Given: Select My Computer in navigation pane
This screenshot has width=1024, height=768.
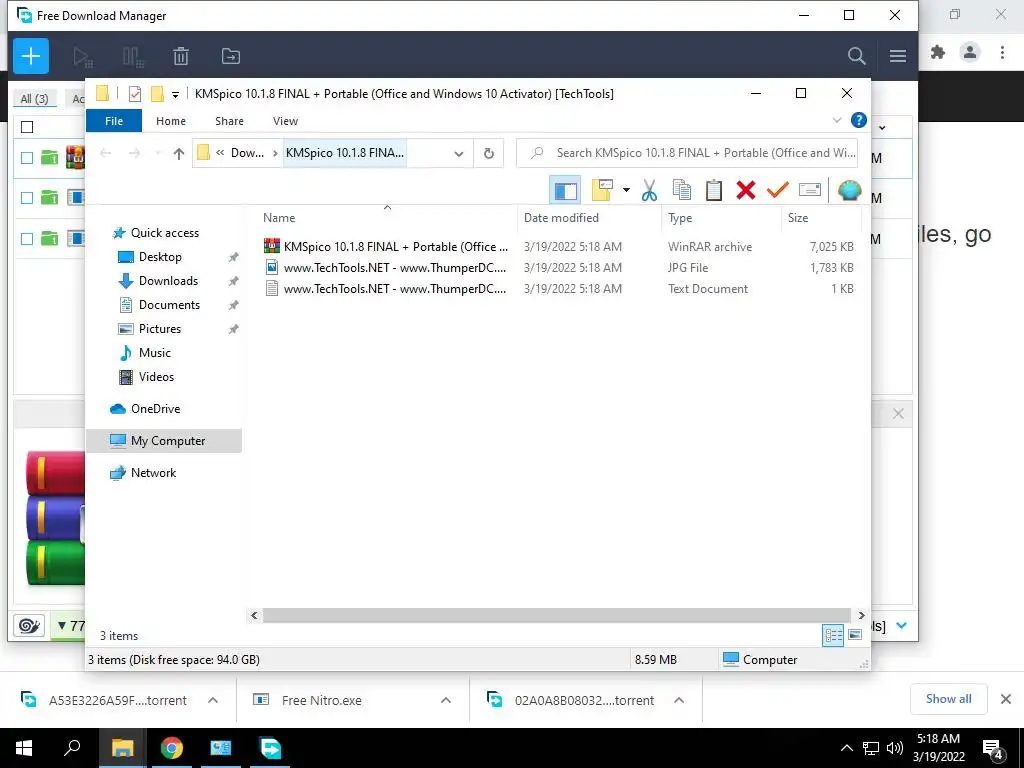Looking at the screenshot, I should pyautogui.click(x=164, y=441).
